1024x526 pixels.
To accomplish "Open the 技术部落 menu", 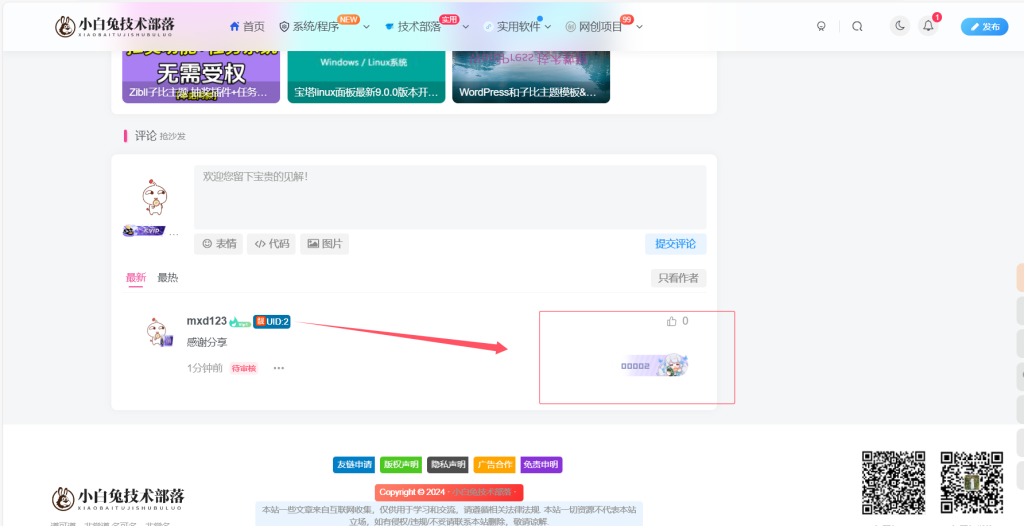I will [x=413, y=27].
